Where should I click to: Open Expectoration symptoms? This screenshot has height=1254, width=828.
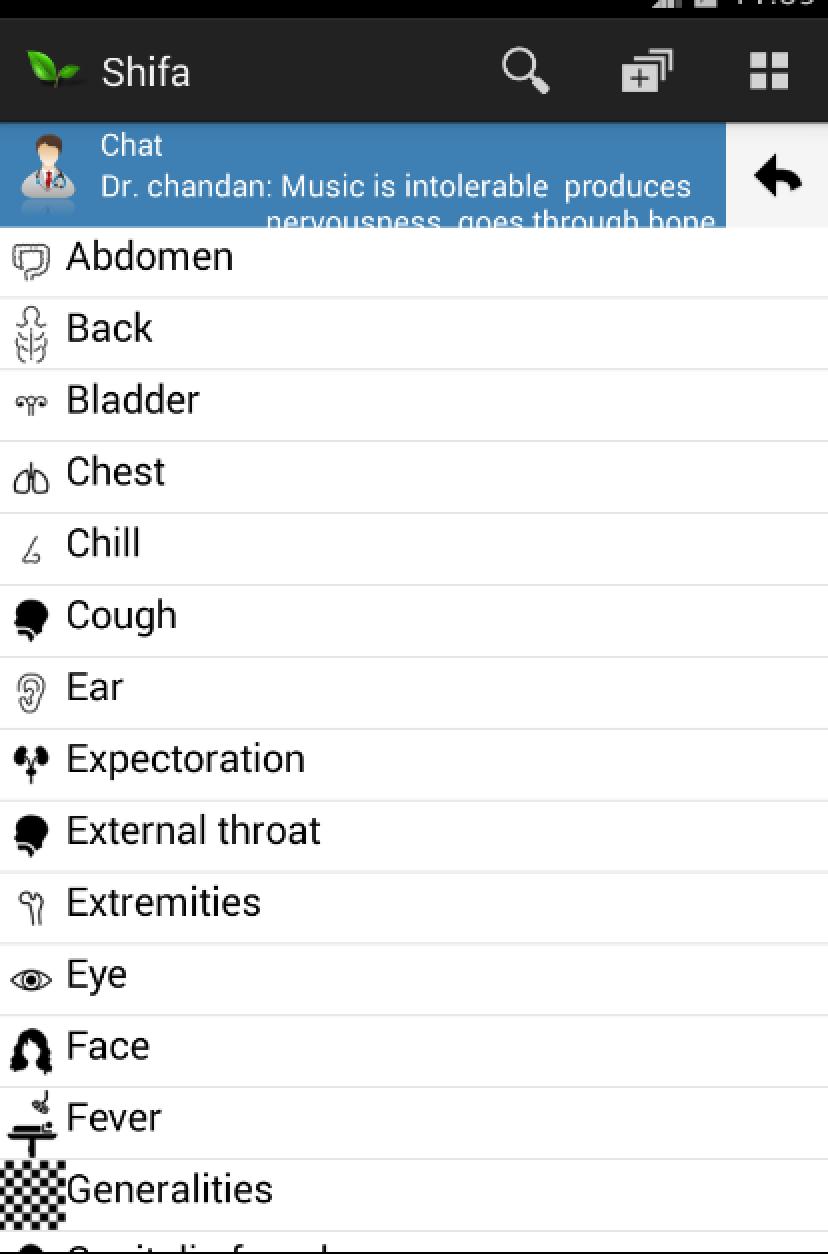(x=185, y=760)
